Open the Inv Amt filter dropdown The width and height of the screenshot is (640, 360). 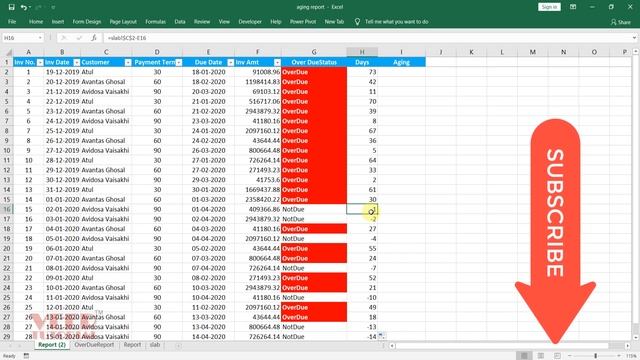[x=278, y=62]
